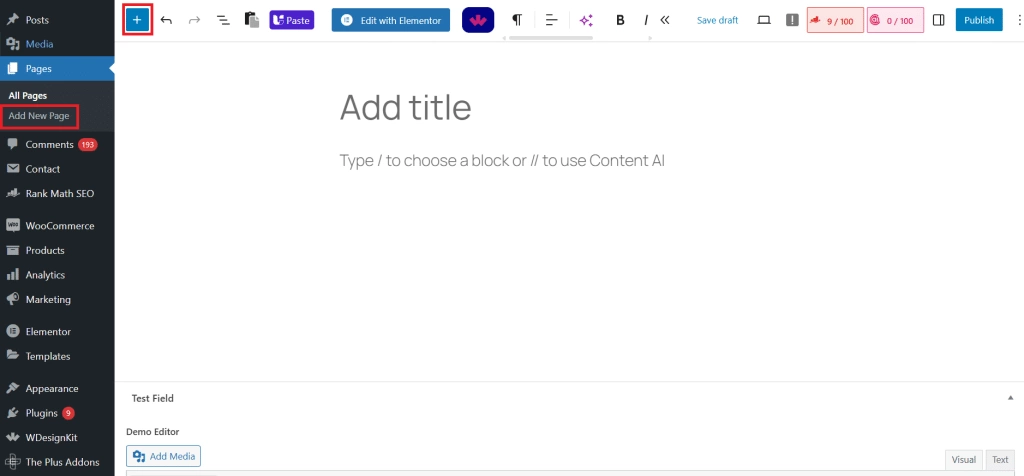Viewport: 1024px width, 476px height.
Task: Open the Content AI sparkle icon
Action: (x=586, y=20)
